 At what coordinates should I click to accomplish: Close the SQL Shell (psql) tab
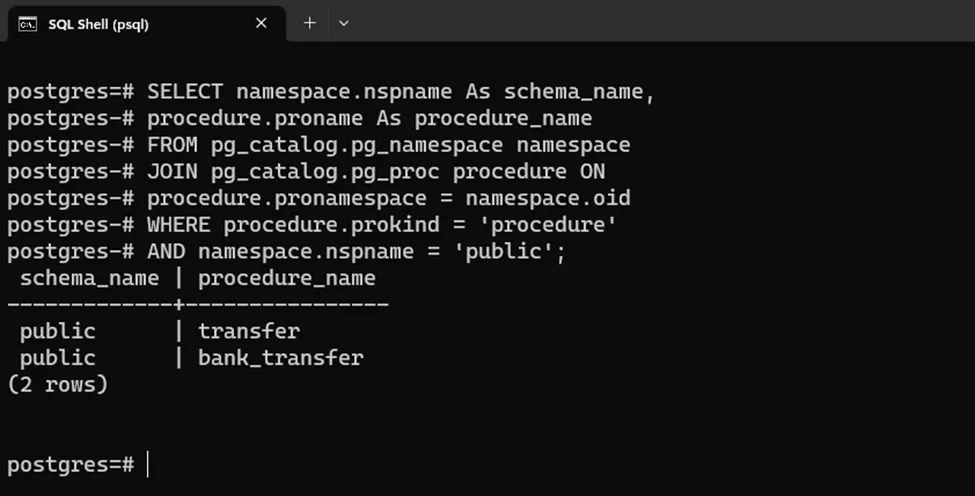261,23
